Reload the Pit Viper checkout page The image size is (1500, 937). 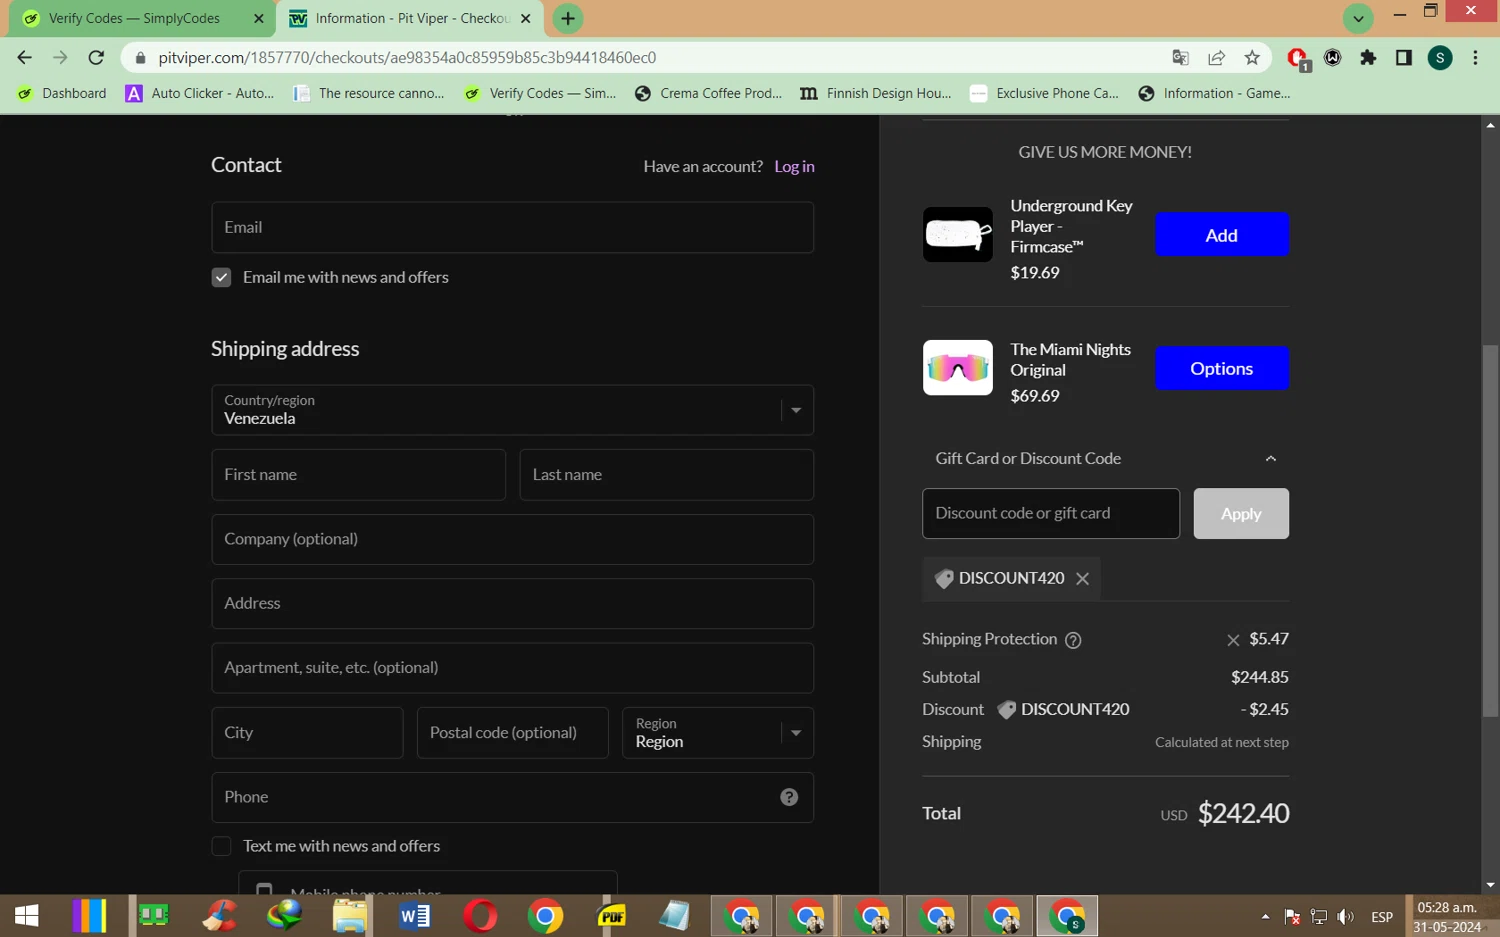click(96, 58)
